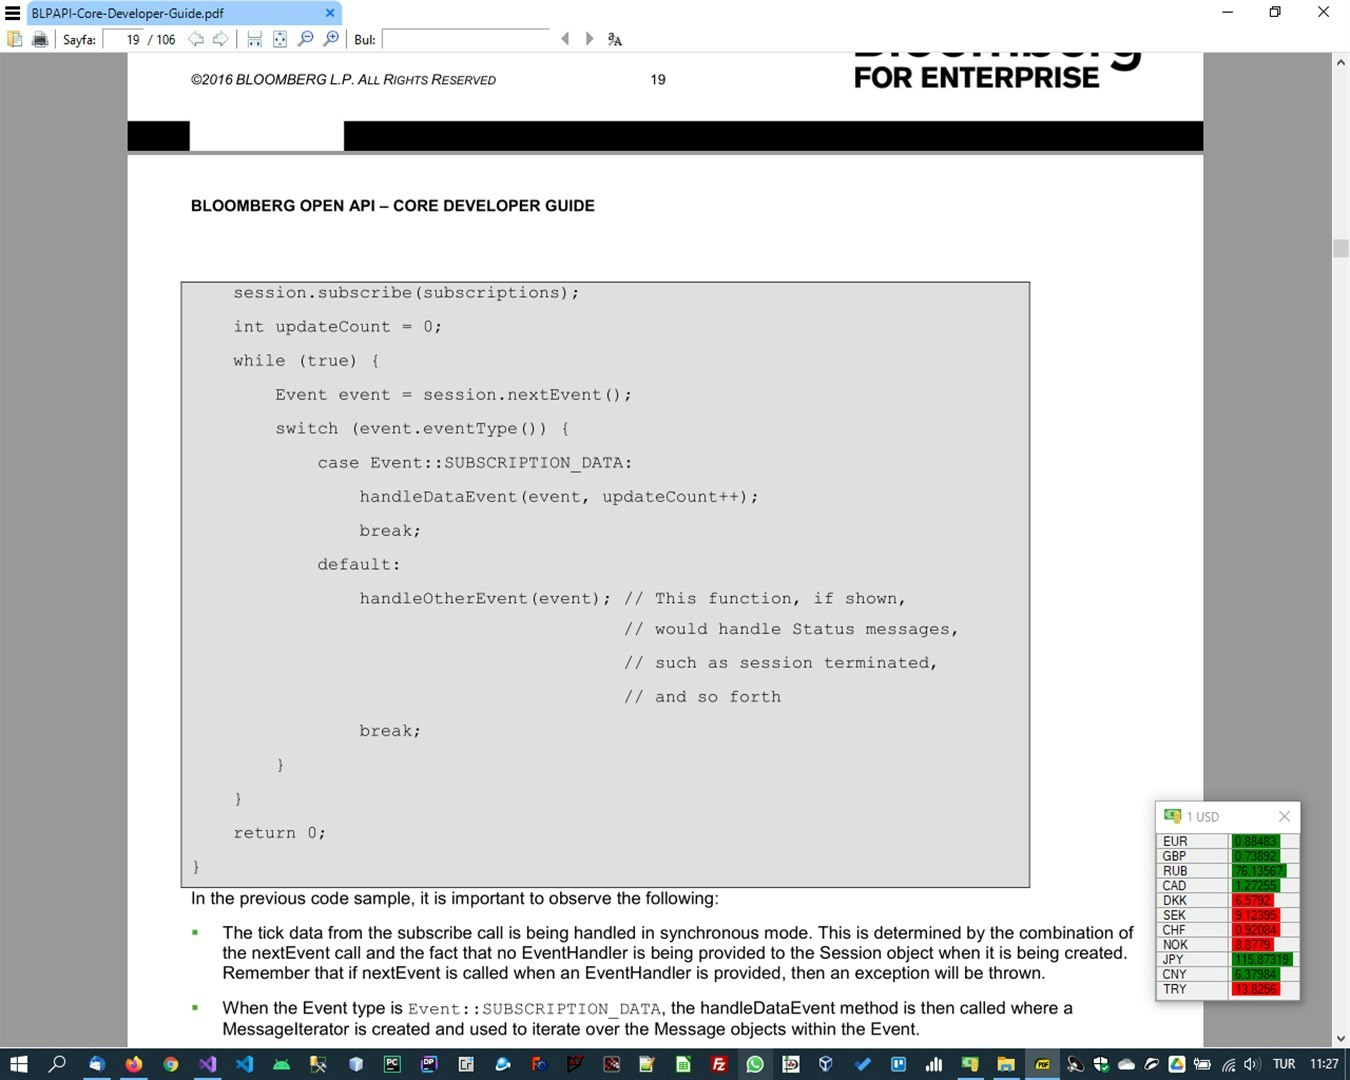
Task: Click the RUB rate value 76.13567
Action: pos(1259,870)
